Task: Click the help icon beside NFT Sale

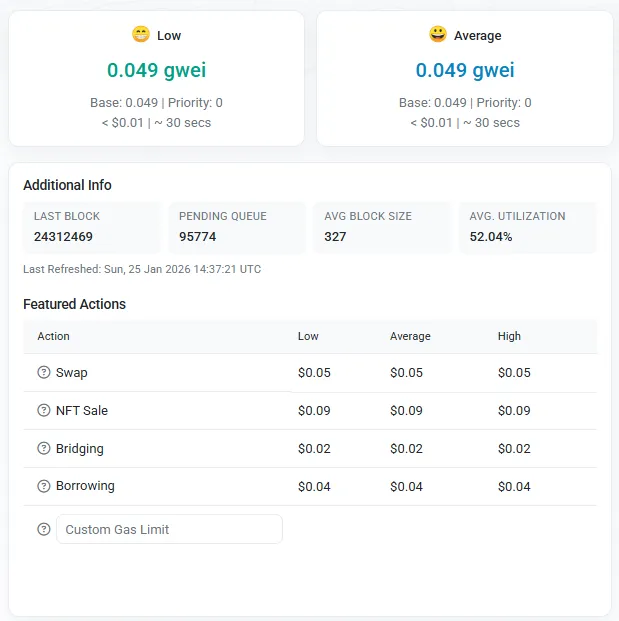Action: (44, 411)
